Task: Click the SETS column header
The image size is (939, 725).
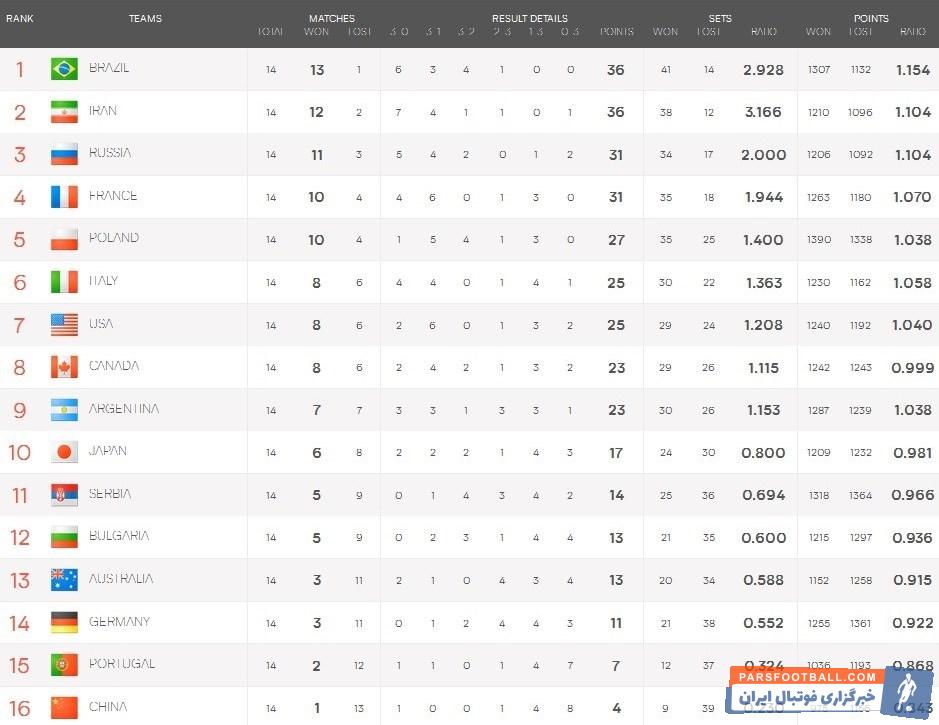Action: [720, 18]
